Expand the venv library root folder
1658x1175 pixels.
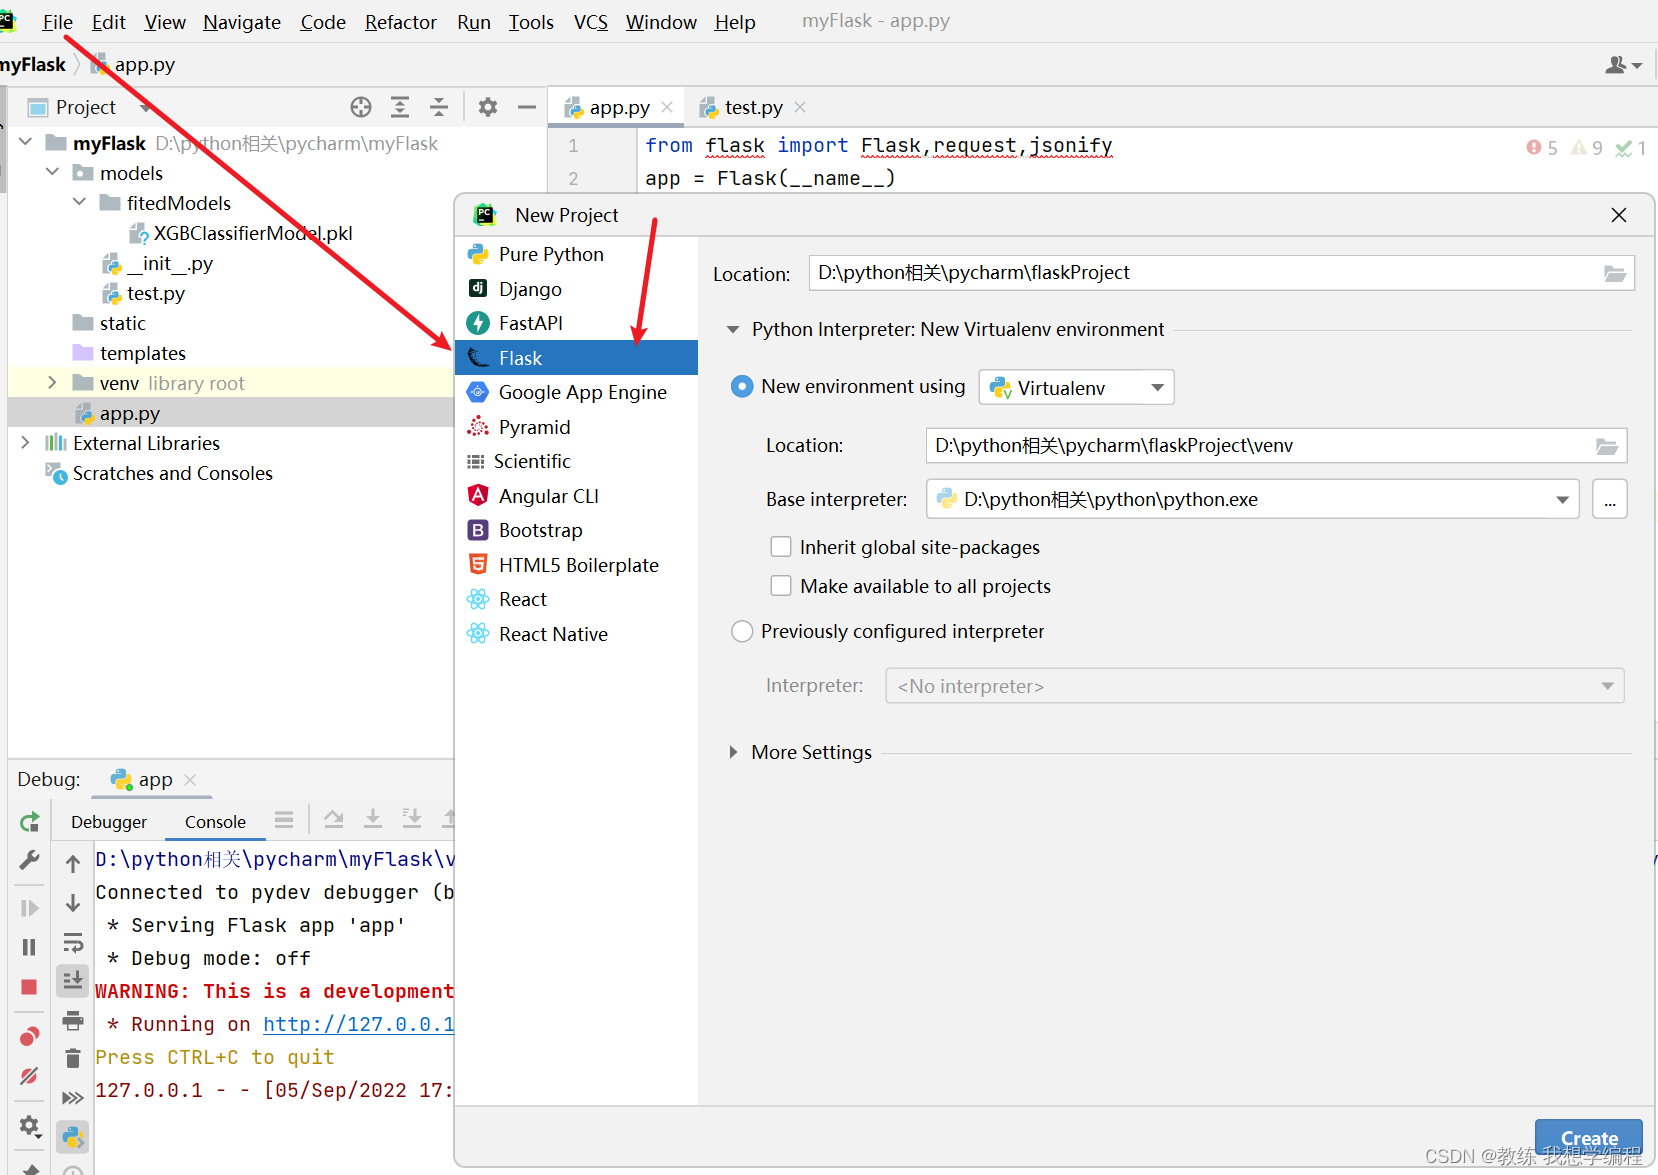click(x=53, y=382)
